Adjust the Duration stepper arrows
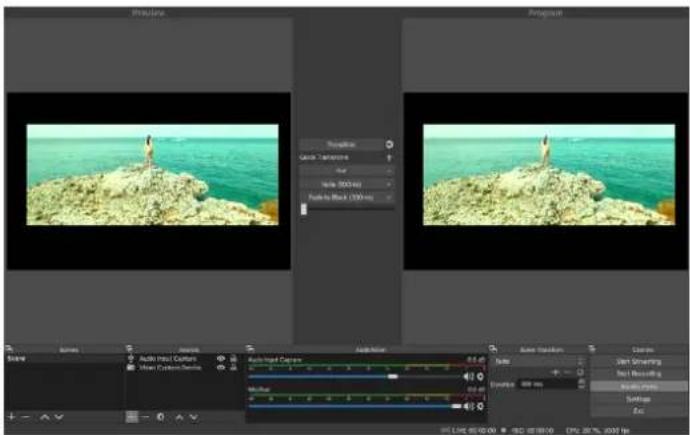The image size is (690, 435). [581, 384]
